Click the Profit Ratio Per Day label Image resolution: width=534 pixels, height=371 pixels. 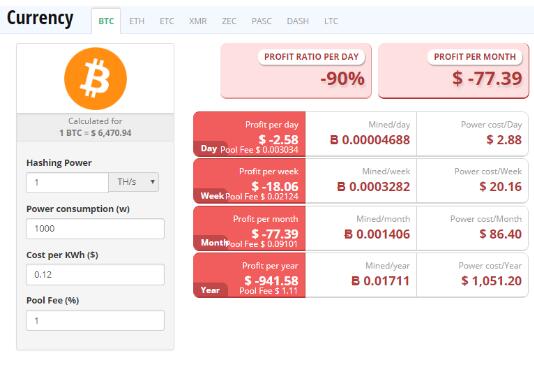click(311, 57)
